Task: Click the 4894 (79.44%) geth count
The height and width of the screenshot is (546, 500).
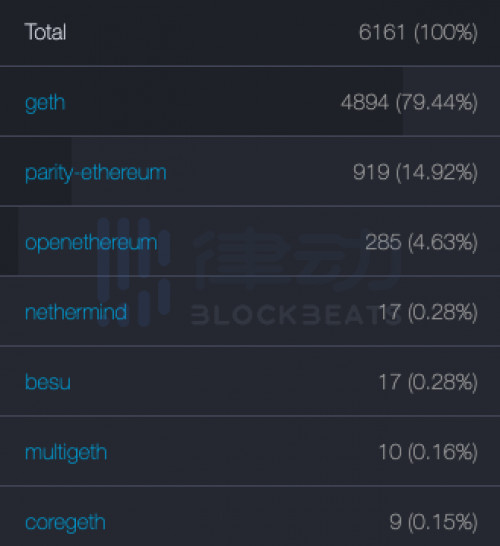Action: pyautogui.click(x=409, y=103)
